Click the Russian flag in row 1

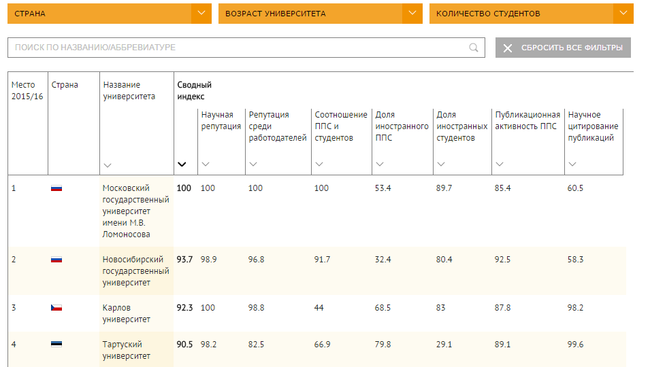(56, 188)
